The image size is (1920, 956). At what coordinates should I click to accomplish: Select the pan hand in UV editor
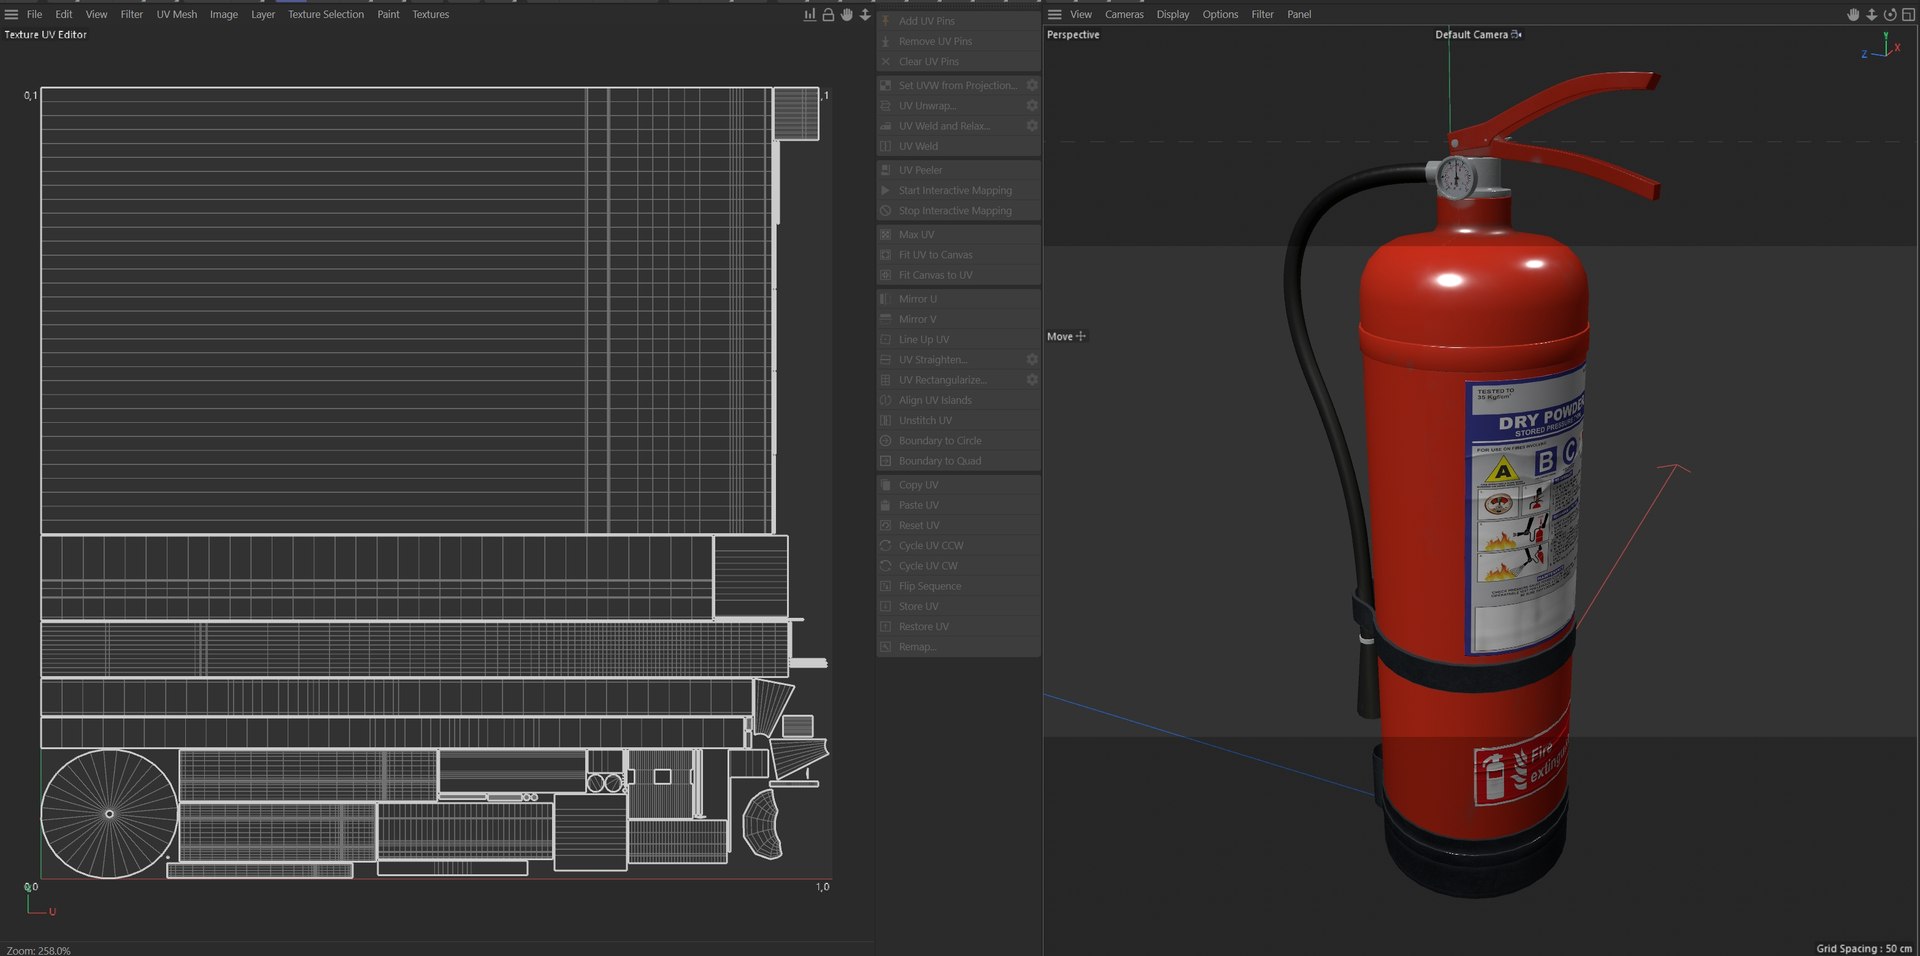[847, 14]
